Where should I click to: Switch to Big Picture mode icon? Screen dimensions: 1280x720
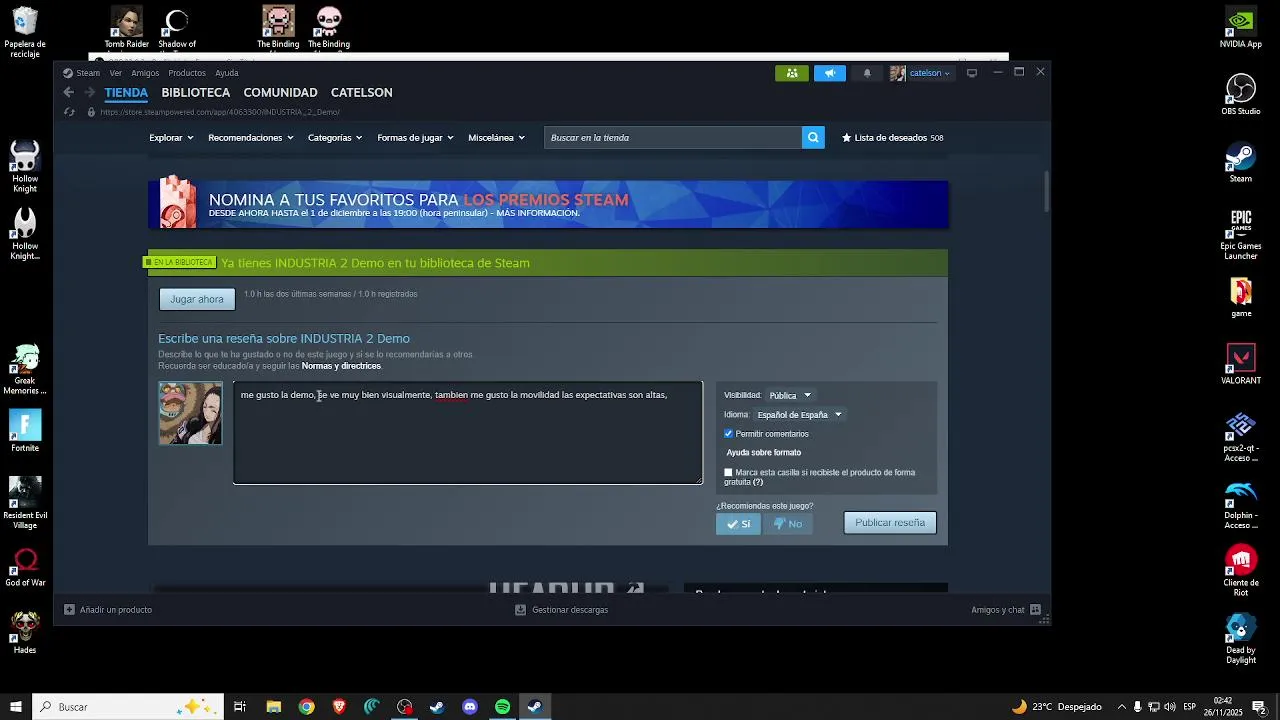(971, 73)
